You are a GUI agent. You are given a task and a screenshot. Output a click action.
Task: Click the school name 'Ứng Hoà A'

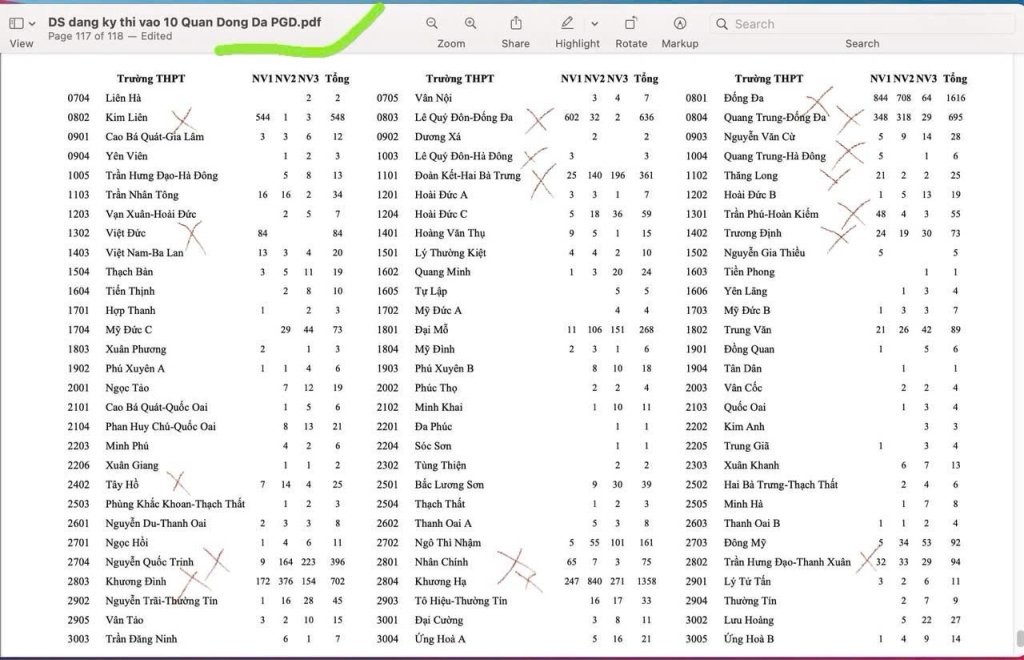[440, 639]
